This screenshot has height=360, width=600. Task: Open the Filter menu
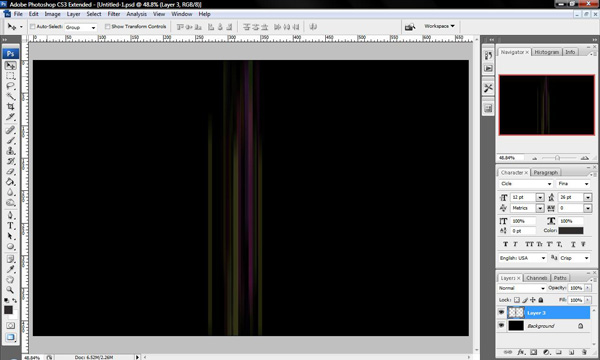[x=114, y=14]
